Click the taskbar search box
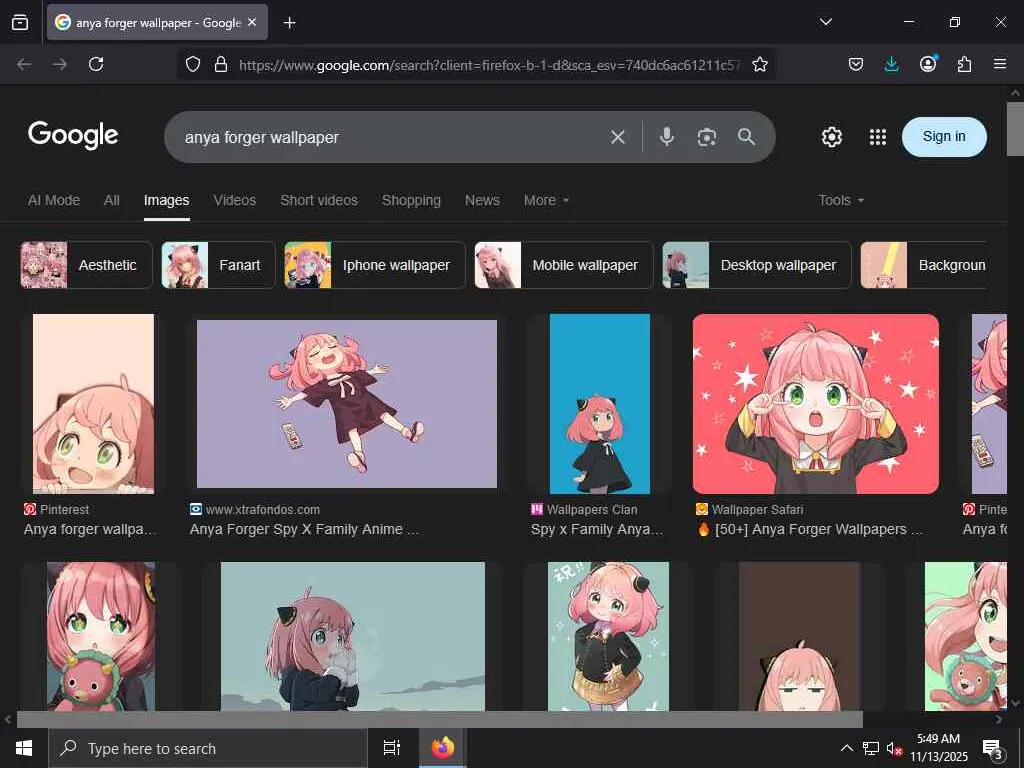 coord(208,748)
